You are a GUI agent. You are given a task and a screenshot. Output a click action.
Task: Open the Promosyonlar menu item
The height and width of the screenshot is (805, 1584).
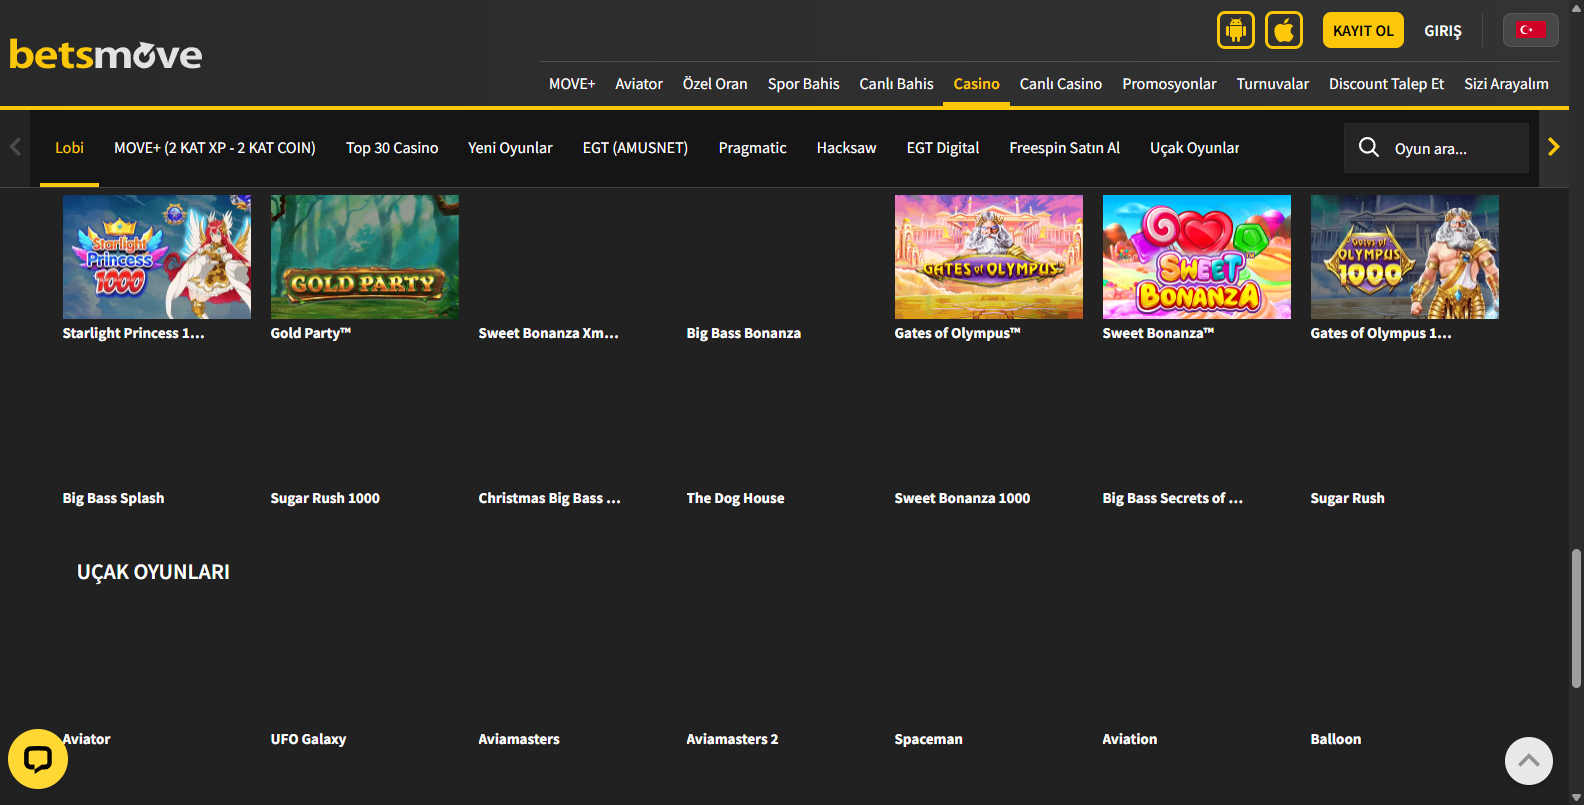pos(1169,84)
